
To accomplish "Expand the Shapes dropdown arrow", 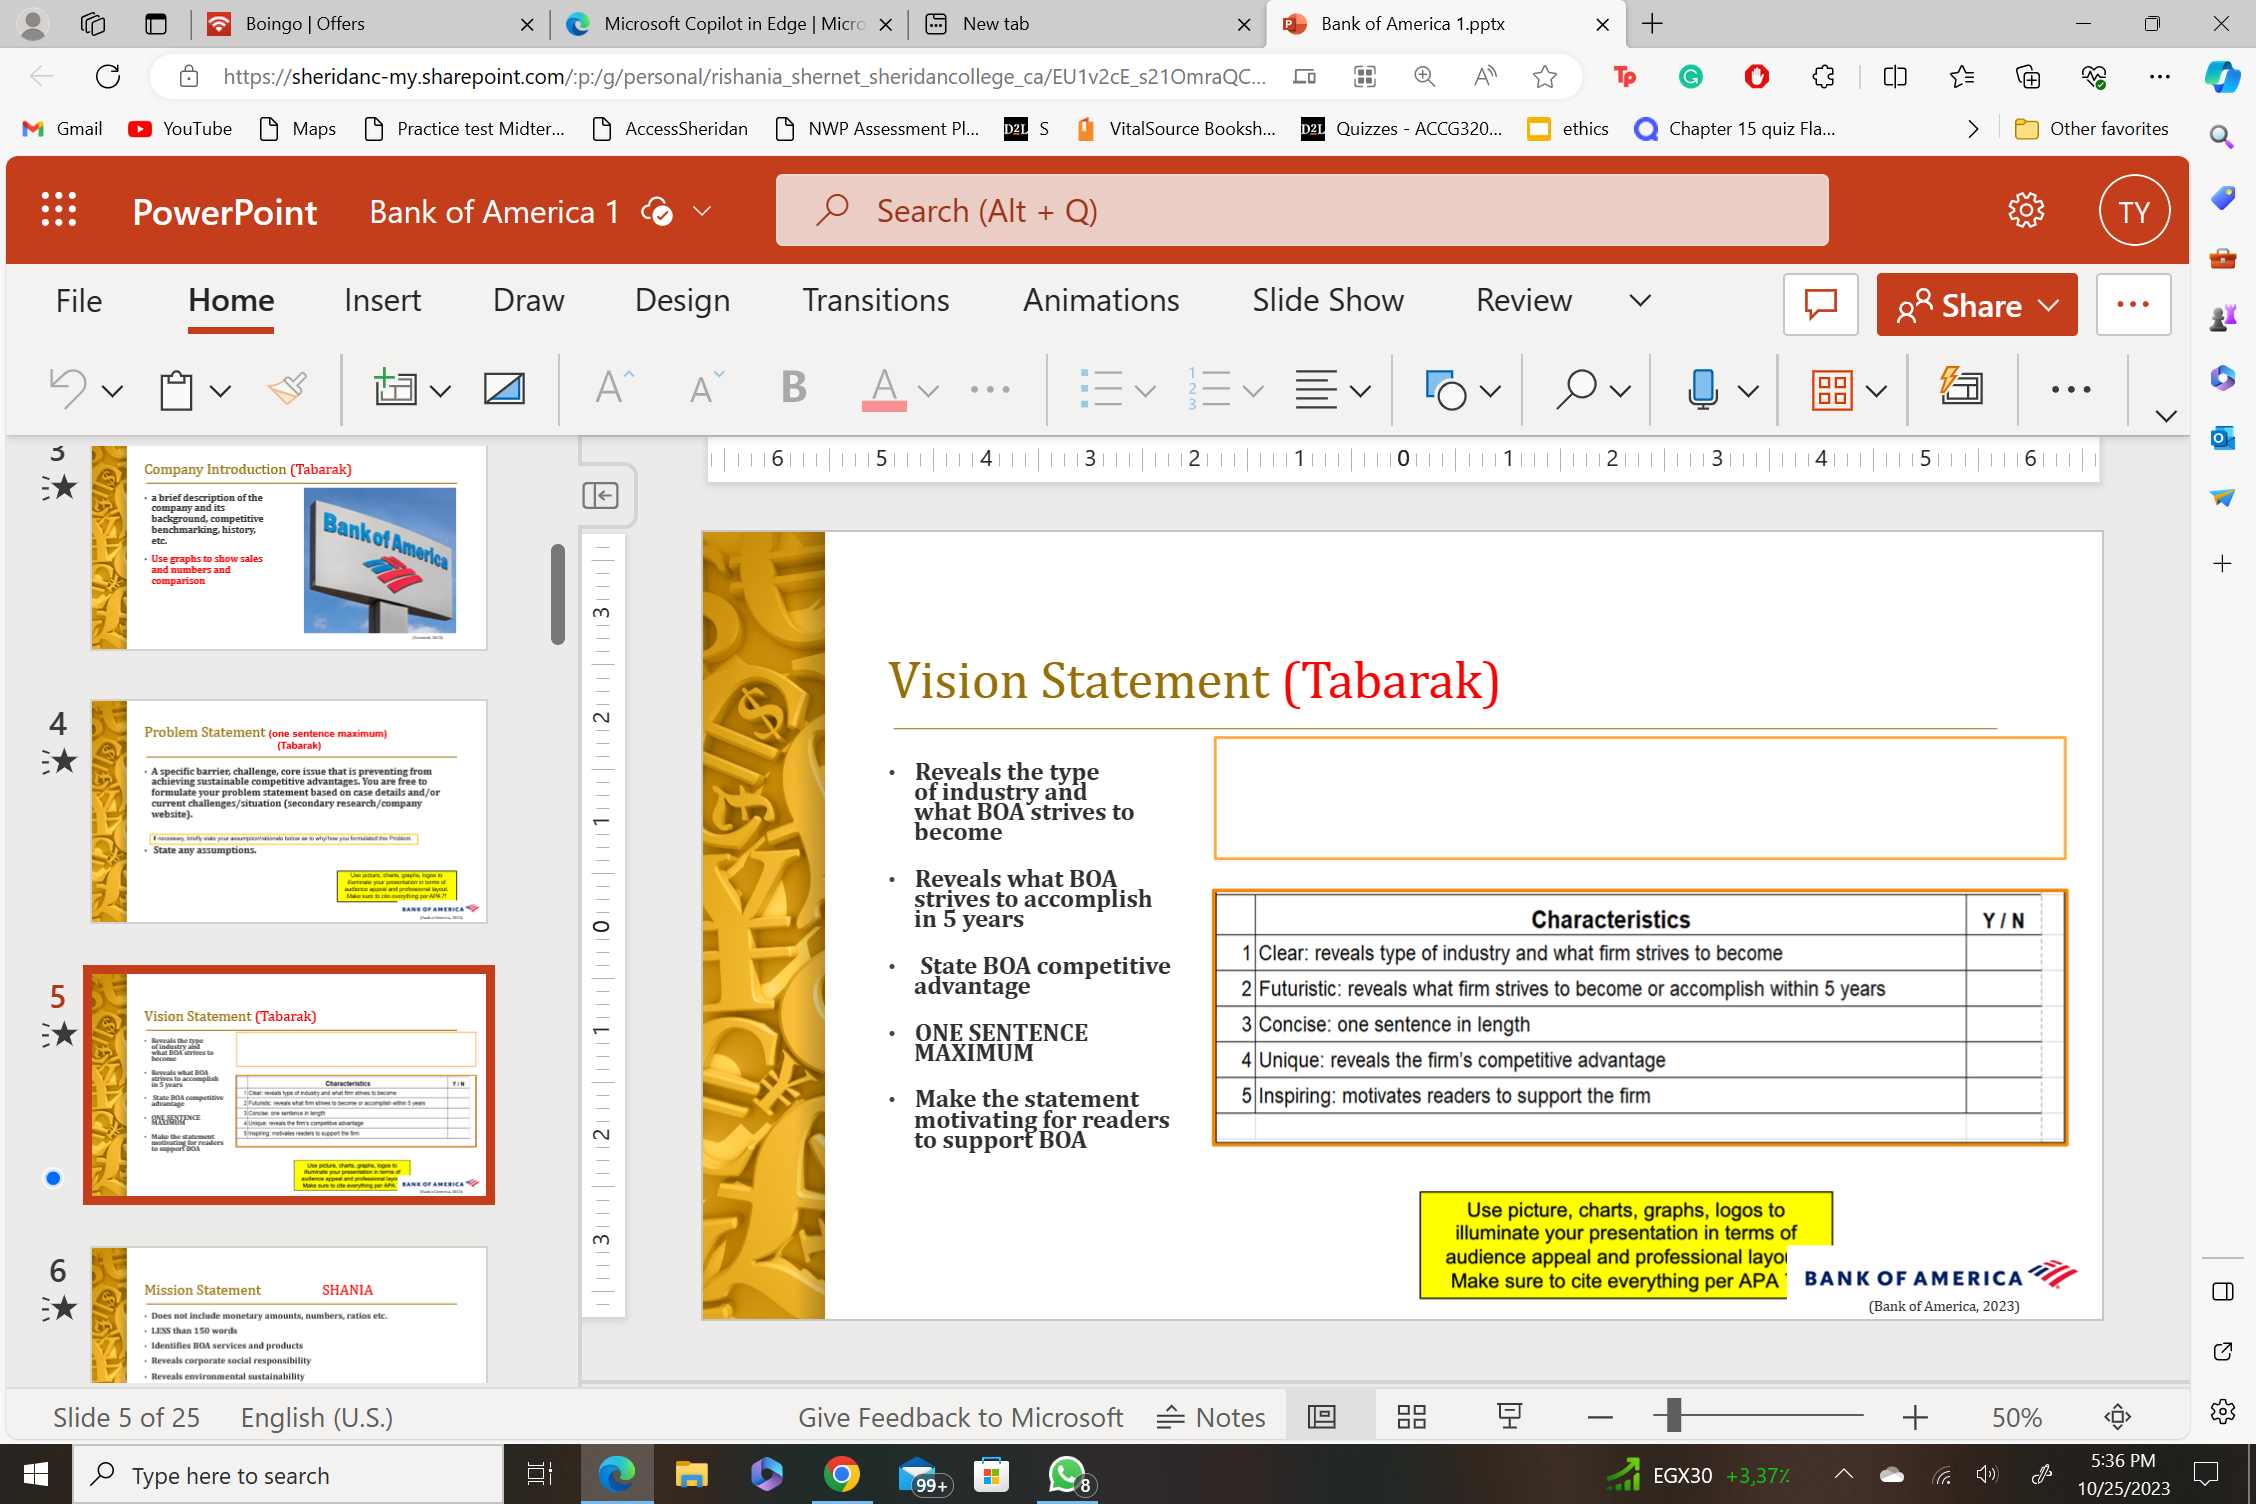I will tap(1491, 391).
